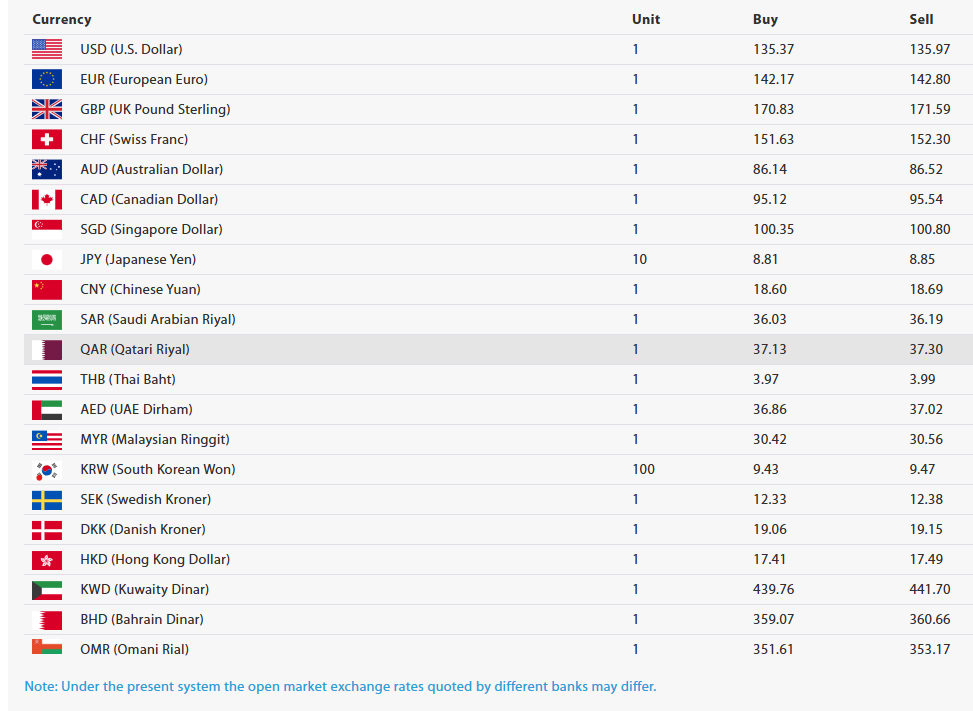This screenshot has width=973, height=711.
Task: Click the UK Union Jack flag icon
Action: pos(47,109)
